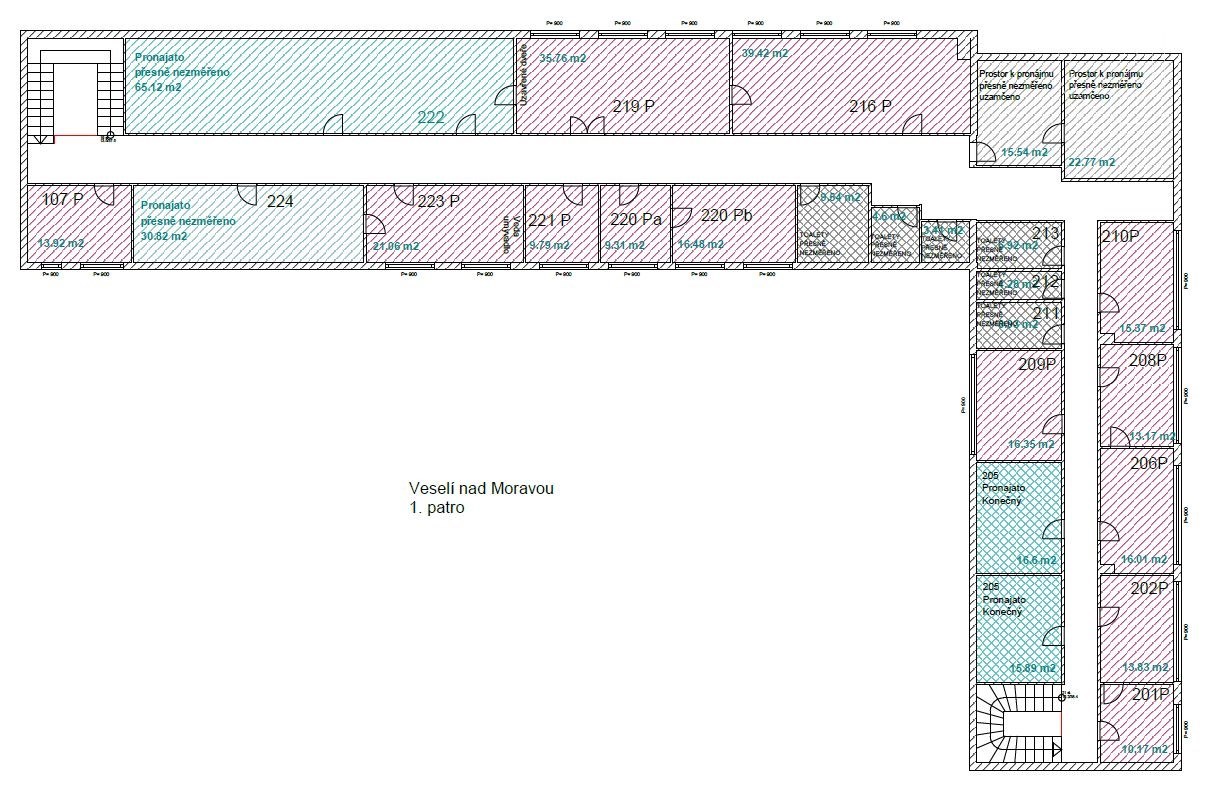Click the double door symbol in room 219 P
This screenshot has width=1208, height=801.
point(587,125)
